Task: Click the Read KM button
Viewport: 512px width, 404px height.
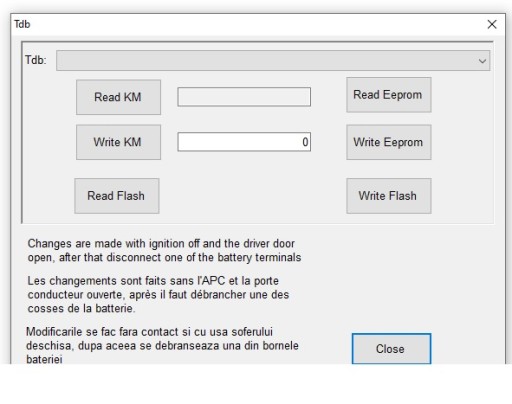Action: (x=118, y=97)
